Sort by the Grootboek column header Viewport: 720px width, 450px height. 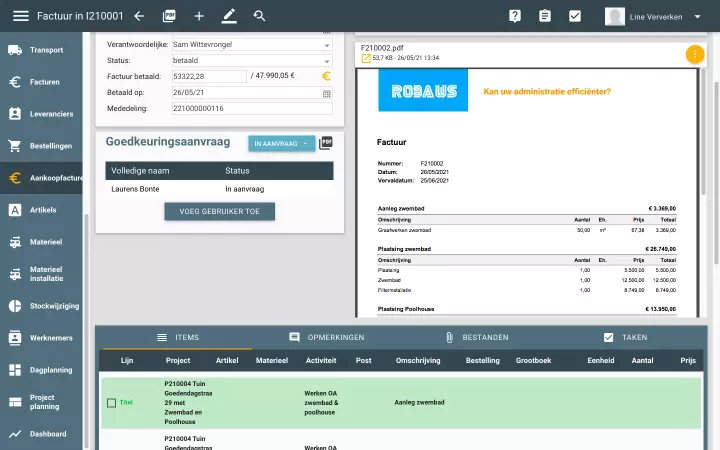tap(533, 360)
